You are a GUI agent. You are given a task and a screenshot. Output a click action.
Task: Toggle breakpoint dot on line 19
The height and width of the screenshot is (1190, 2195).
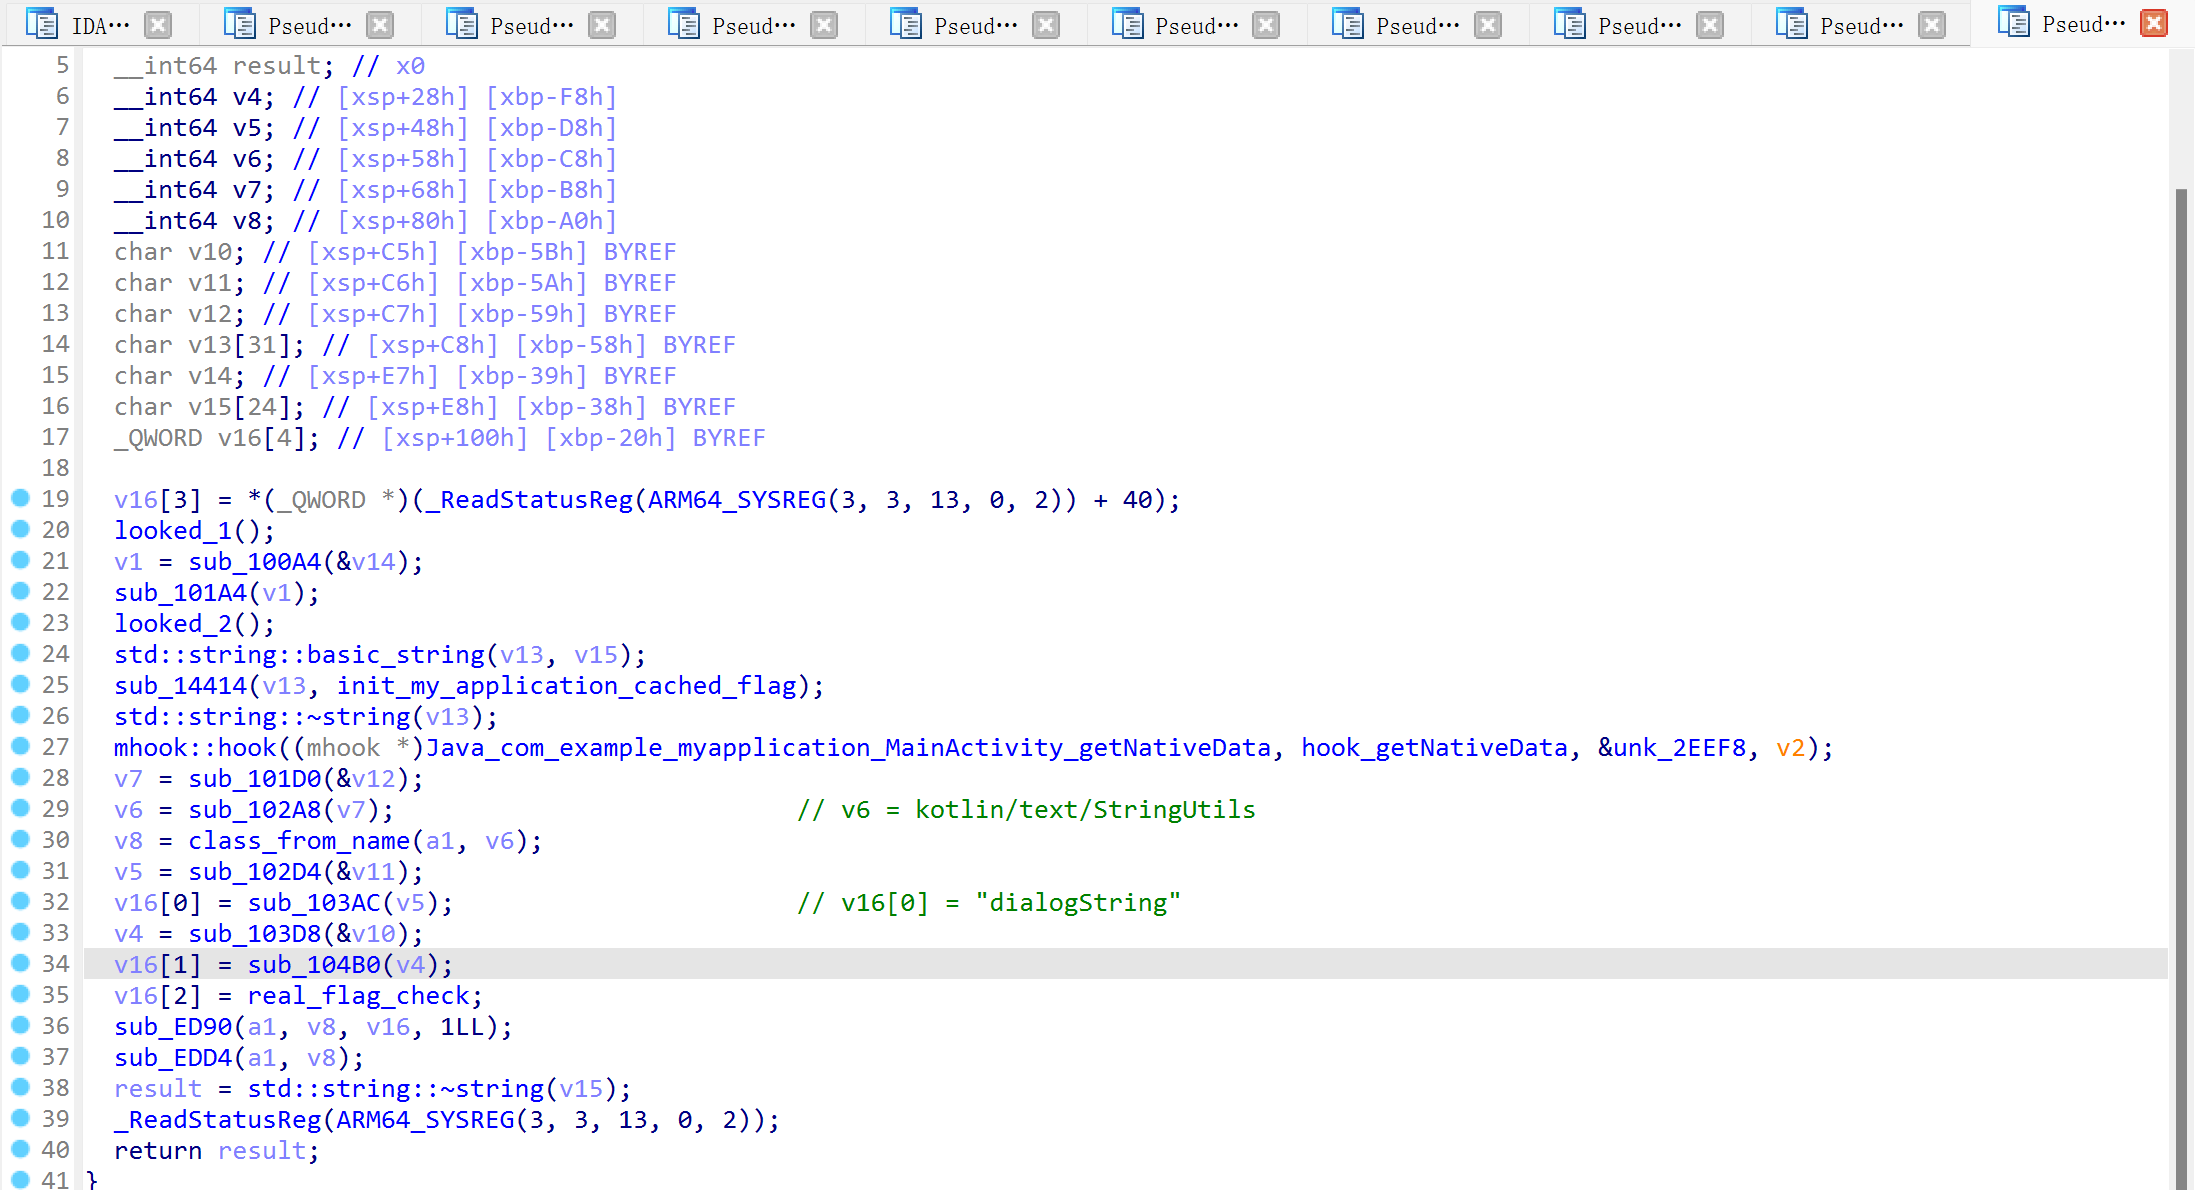[x=20, y=498]
